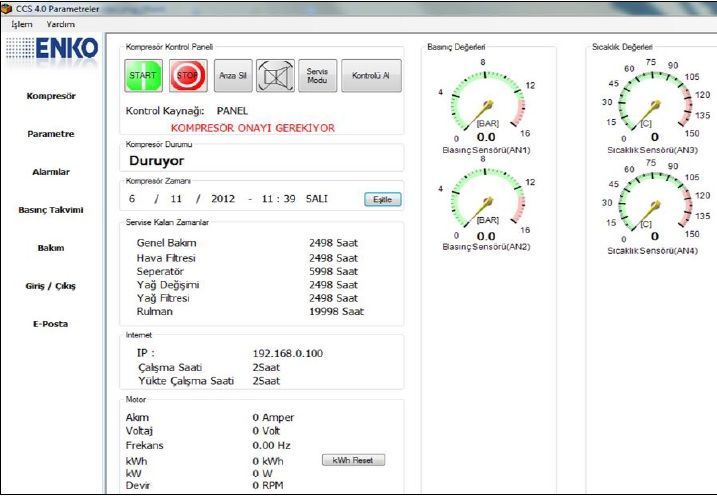Screen dimensions: 717x496
Task: Click the Arıza Sil button
Action: [232, 75]
